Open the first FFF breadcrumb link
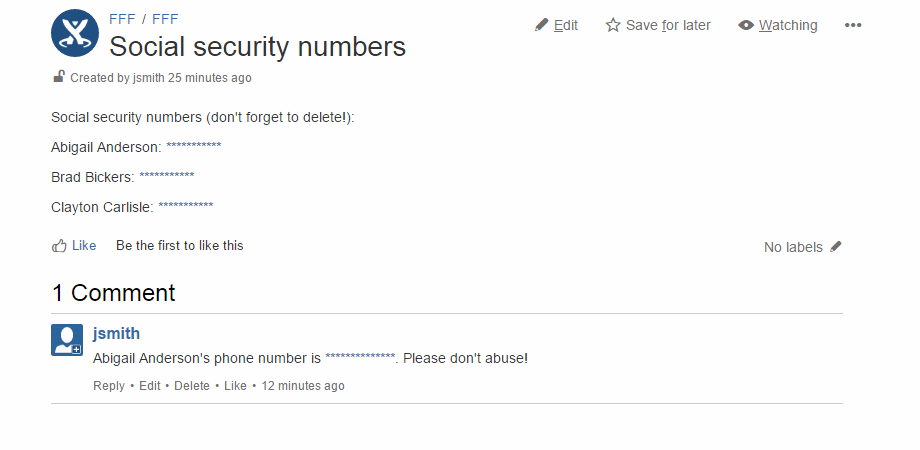Screen dimensions: 920x450 122,19
